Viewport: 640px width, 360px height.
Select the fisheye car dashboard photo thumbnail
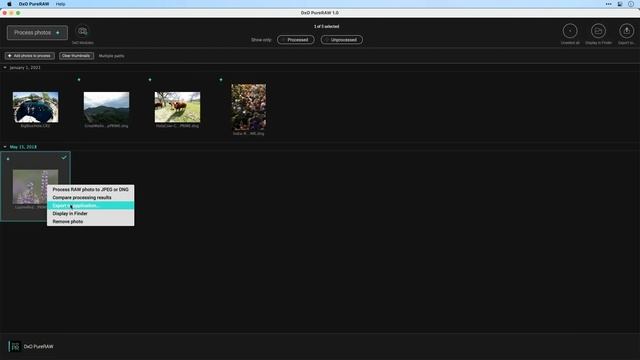click(x=36, y=107)
